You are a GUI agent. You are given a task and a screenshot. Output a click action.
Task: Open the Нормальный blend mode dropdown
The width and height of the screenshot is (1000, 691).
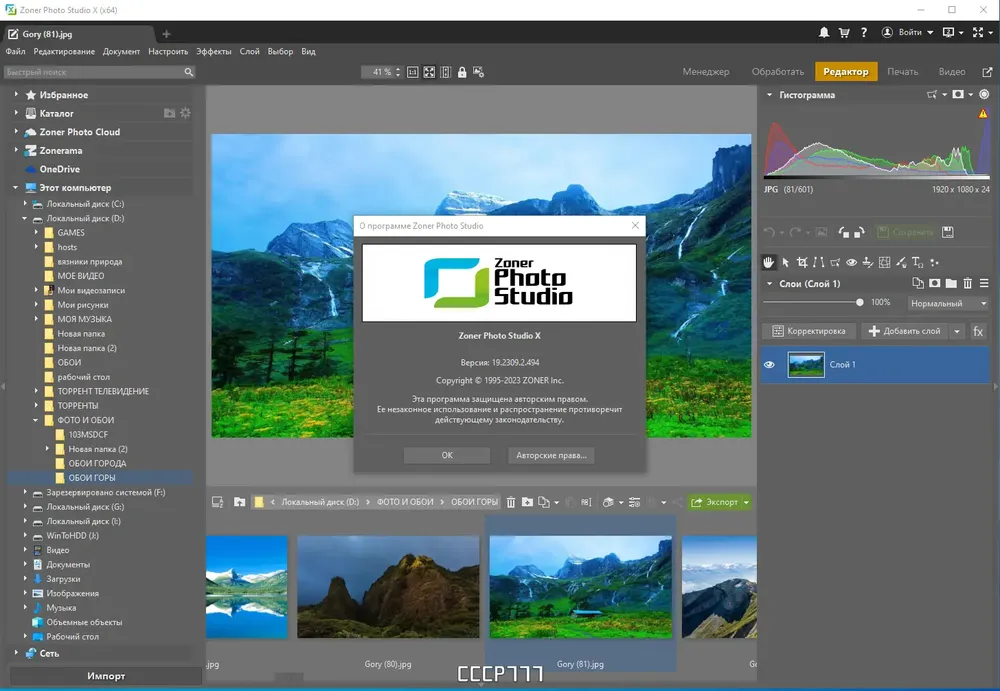[x=948, y=304]
